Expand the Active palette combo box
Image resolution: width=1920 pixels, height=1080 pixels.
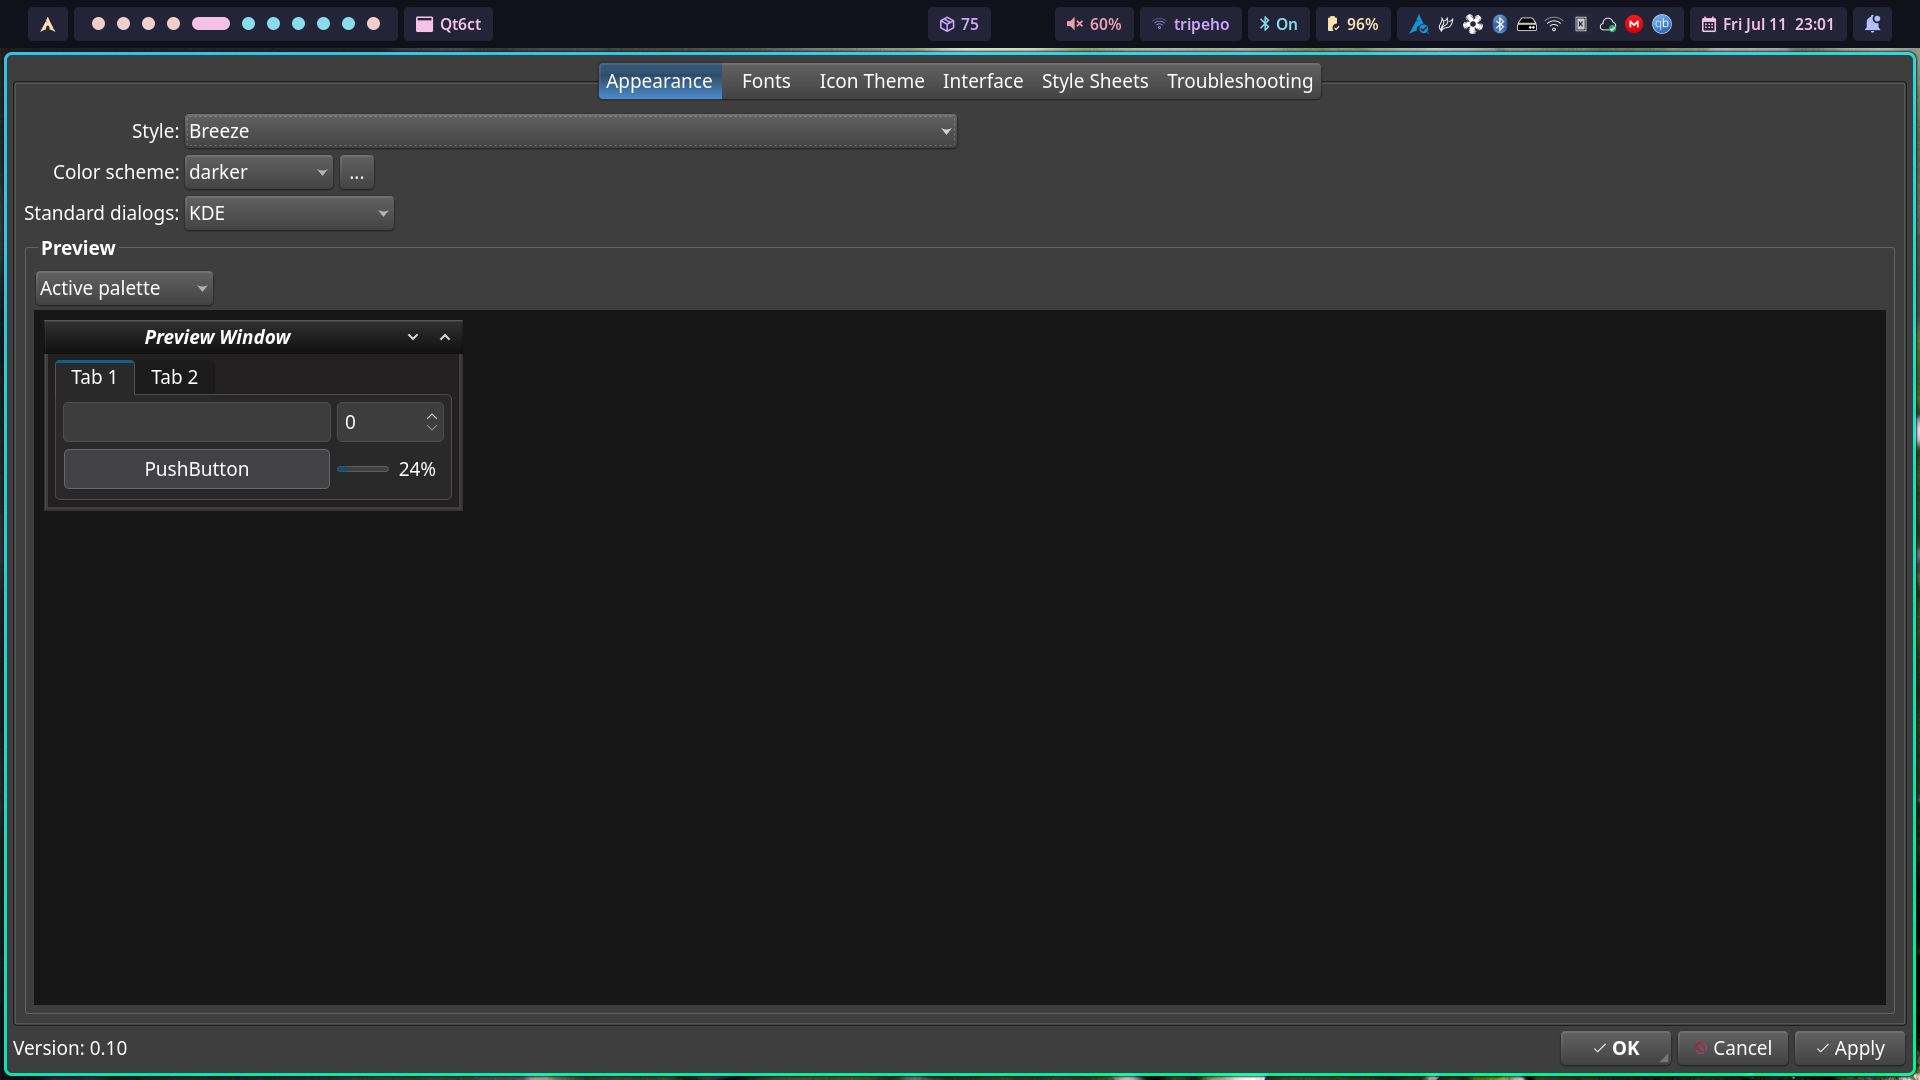[x=124, y=288]
